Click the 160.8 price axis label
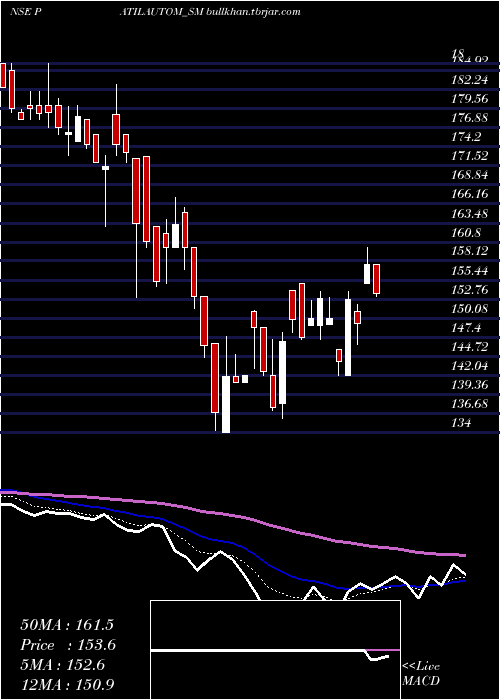Image resolution: width=500 pixels, height=700 pixels. 467,233
